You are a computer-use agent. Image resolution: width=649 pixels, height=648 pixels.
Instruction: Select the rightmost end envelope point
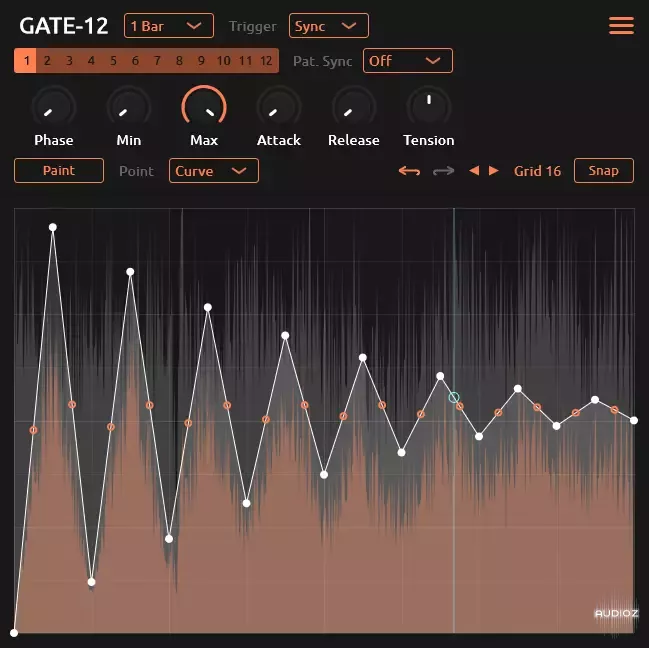[x=634, y=420]
